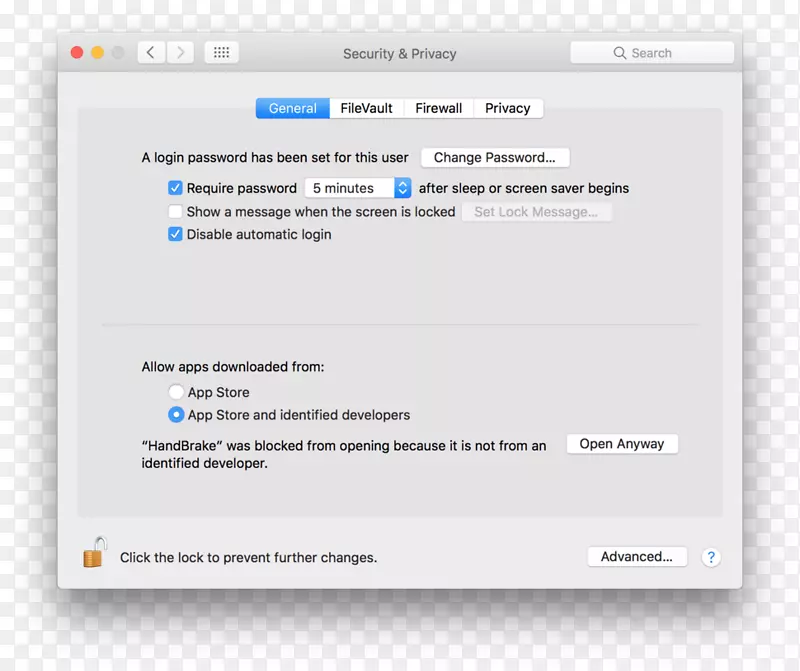The height and width of the screenshot is (671, 800).
Task: Show all preferences grid icon
Action: (x=222, y=53)
